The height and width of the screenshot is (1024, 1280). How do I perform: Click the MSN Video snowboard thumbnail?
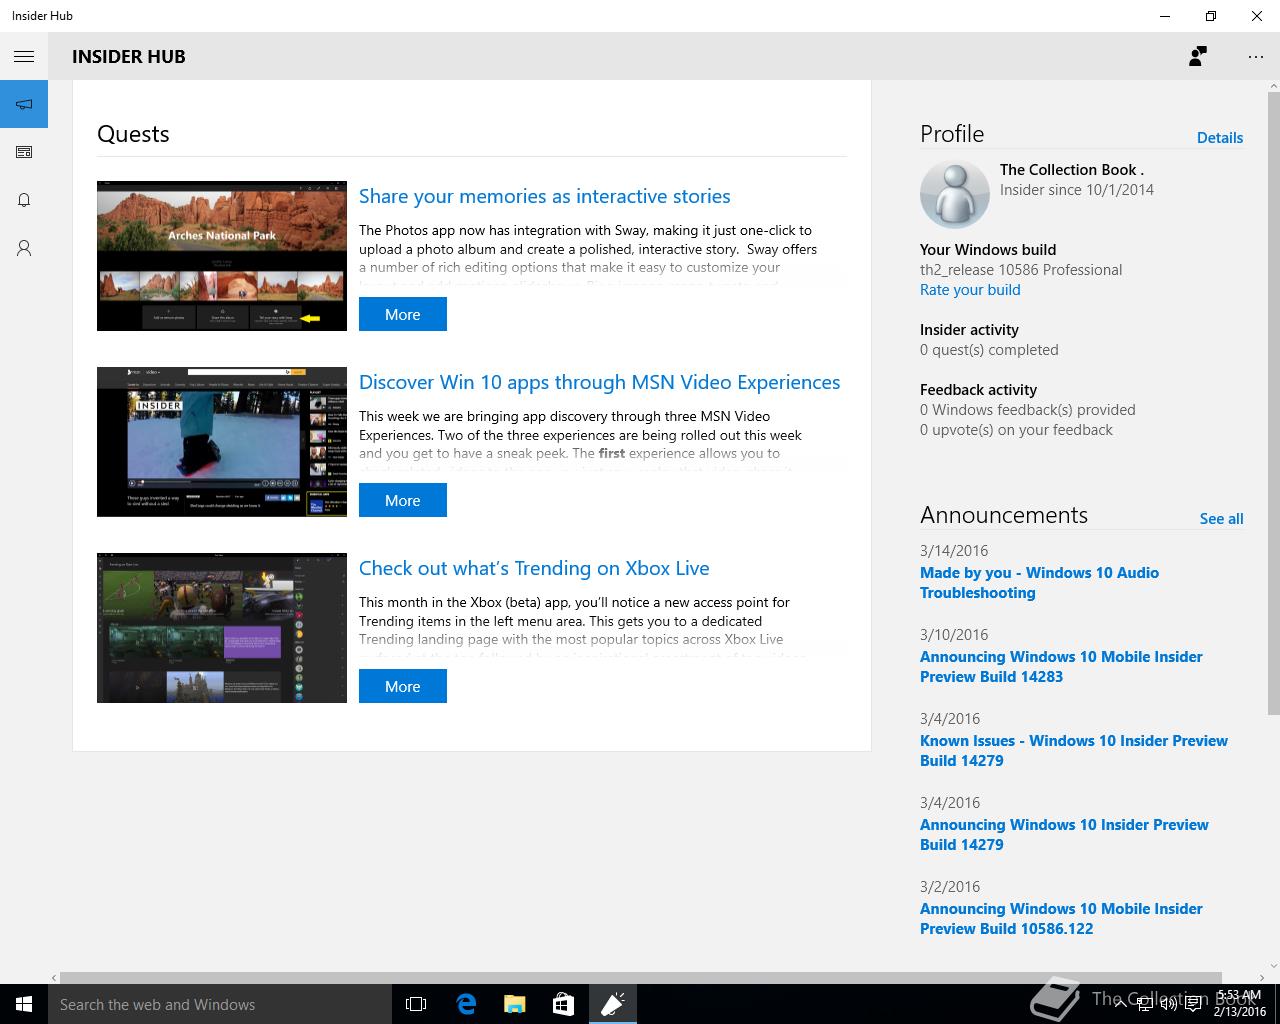(x=222, y=442)
